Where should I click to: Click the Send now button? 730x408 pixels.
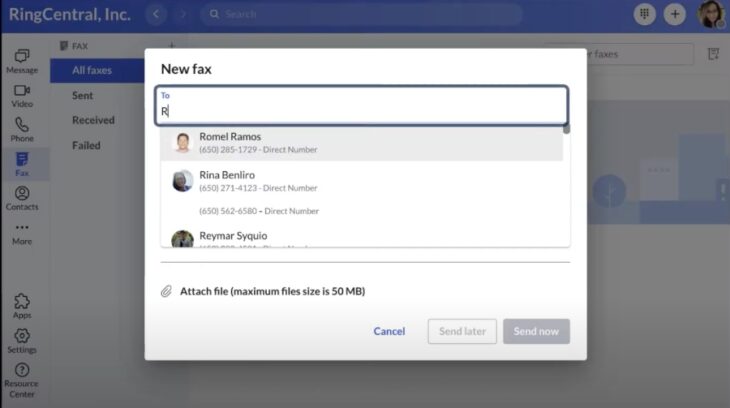(x=536, y=331)
